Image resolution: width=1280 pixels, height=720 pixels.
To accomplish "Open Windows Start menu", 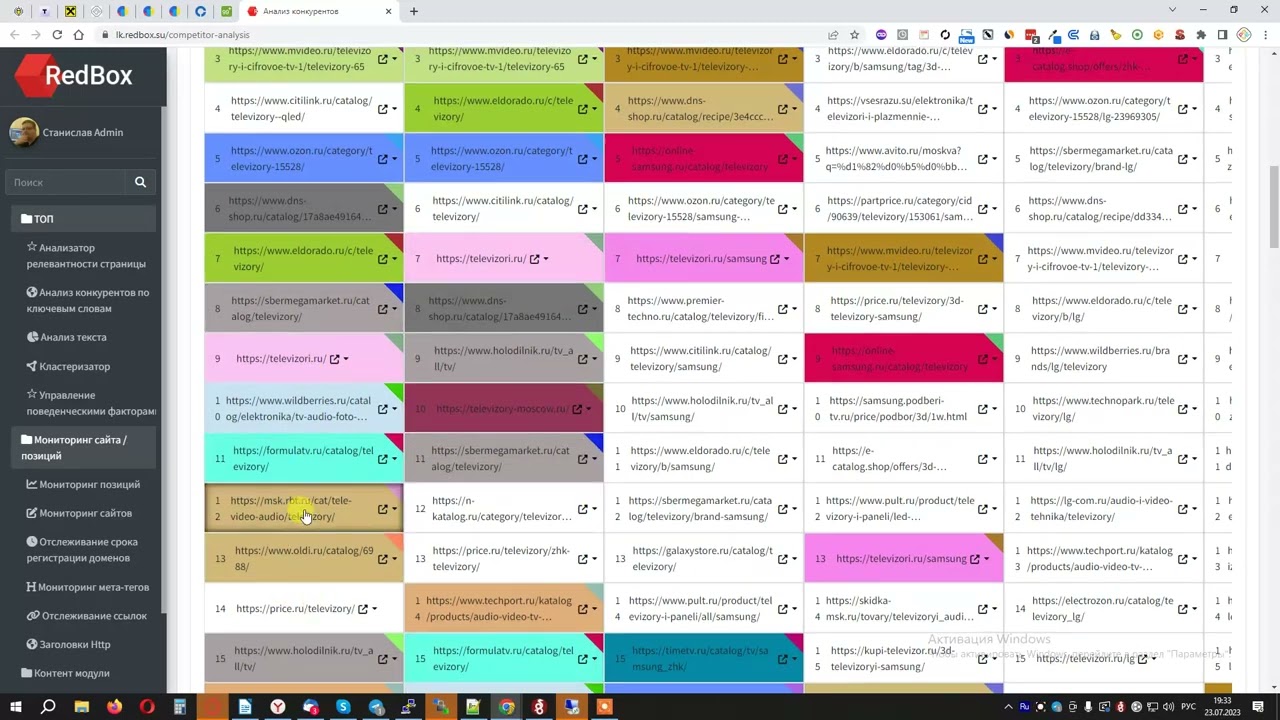I will pyautogui.click(x=15, y=707).
